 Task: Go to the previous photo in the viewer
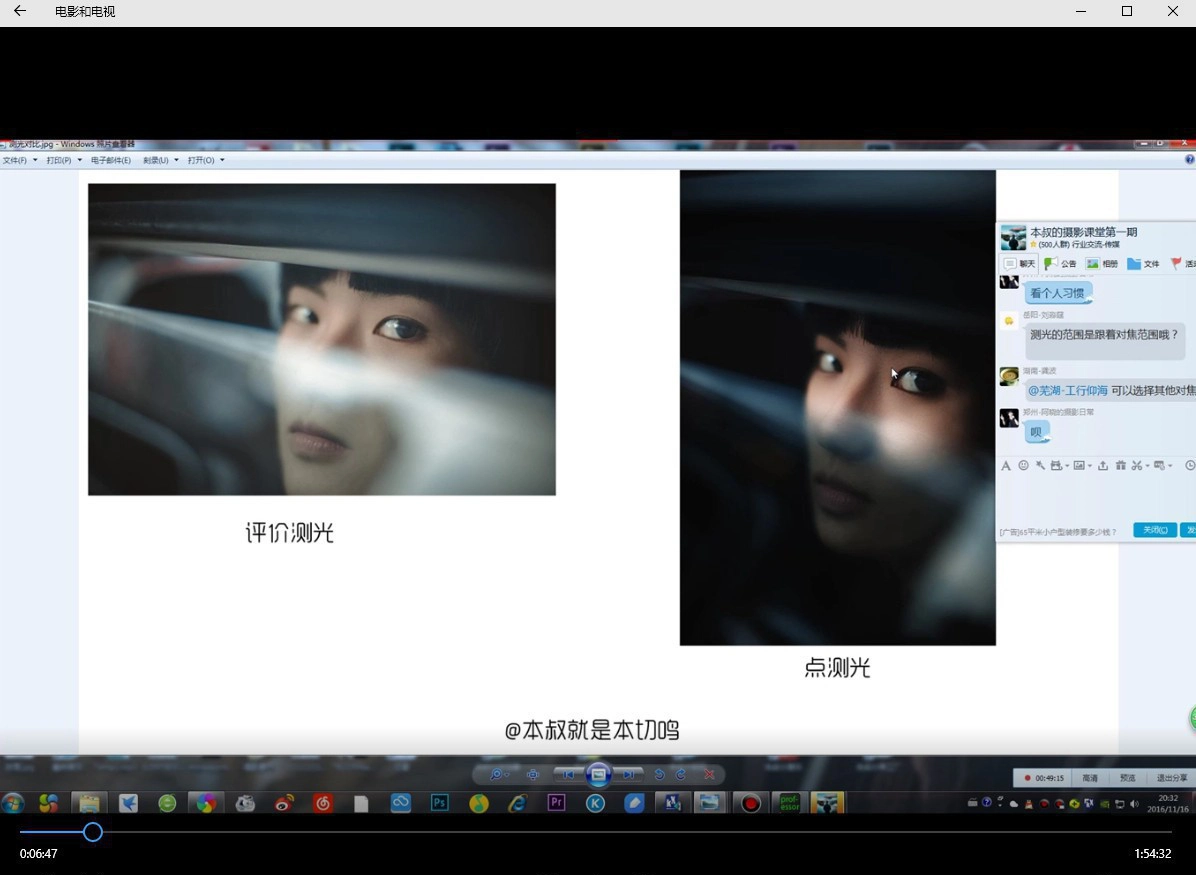coord(568,774)
